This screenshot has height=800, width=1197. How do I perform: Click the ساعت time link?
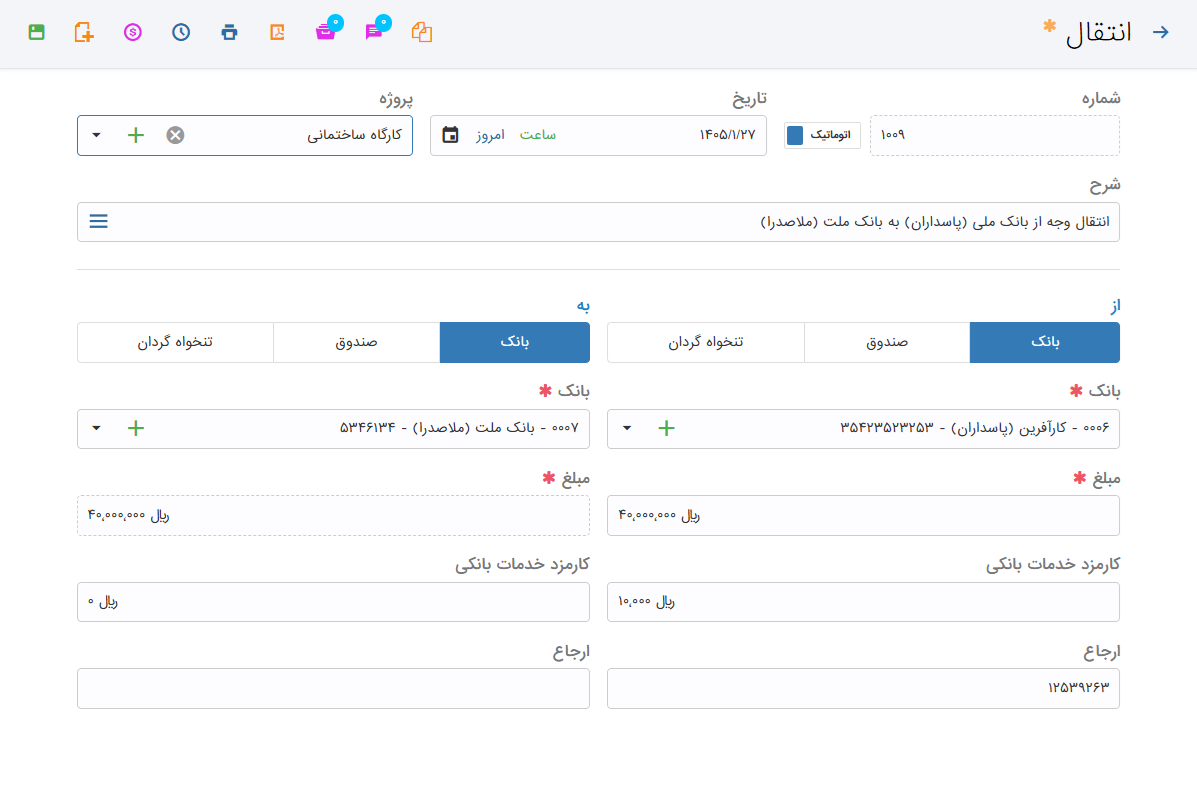[x=537, y=135]
